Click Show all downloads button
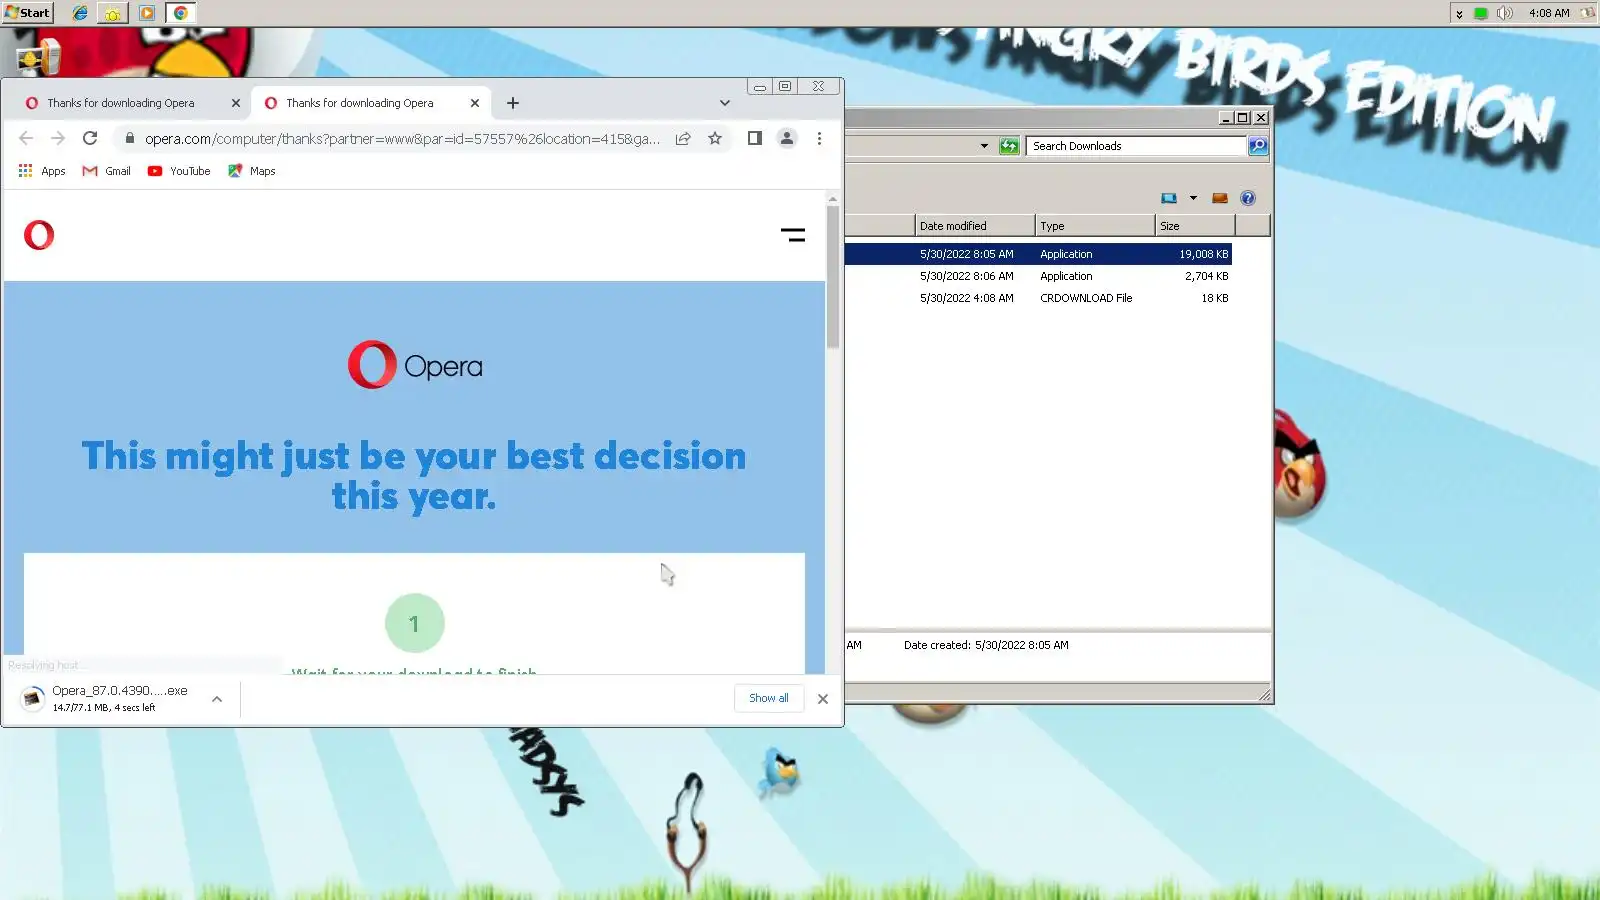The image size is (1600, 900). click(x=769, y=698)
